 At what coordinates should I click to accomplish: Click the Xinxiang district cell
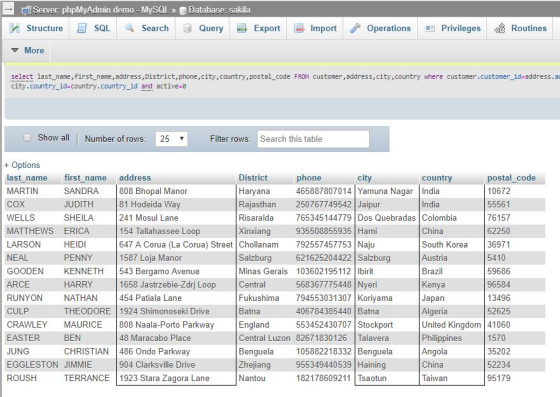click(254, 231)
